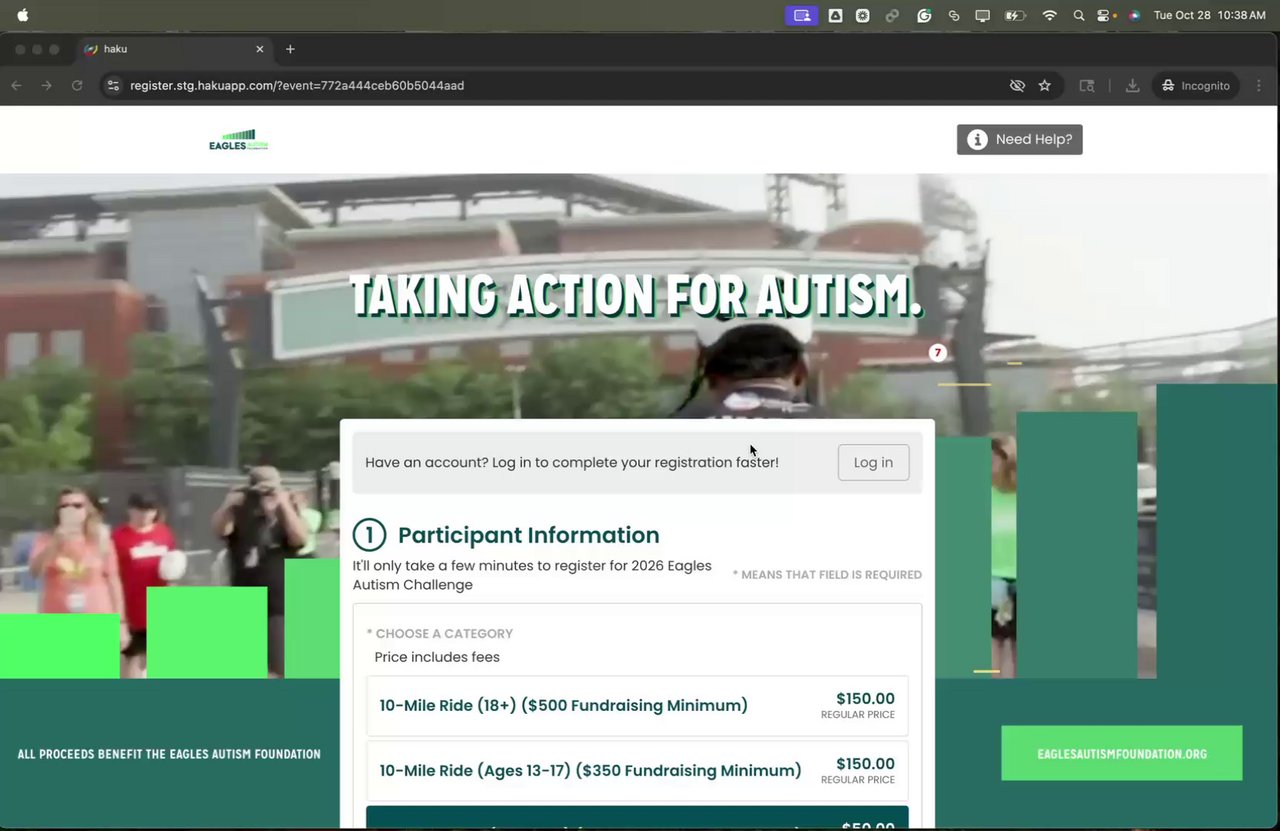
Task: Reload the current page
Action: pos(77,86)
